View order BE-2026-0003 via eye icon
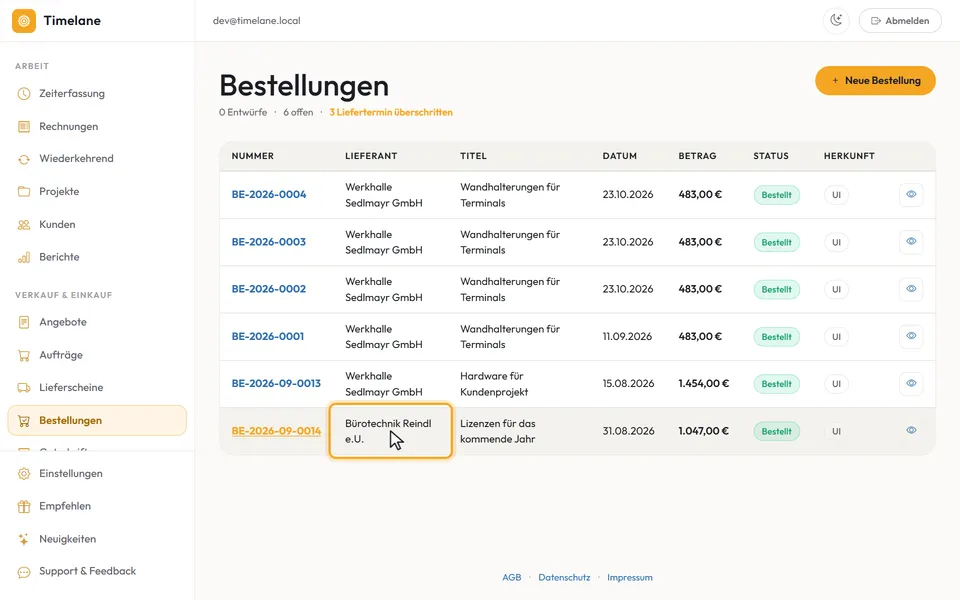Screen dimensions: 960x600 (x=911, y=242)
